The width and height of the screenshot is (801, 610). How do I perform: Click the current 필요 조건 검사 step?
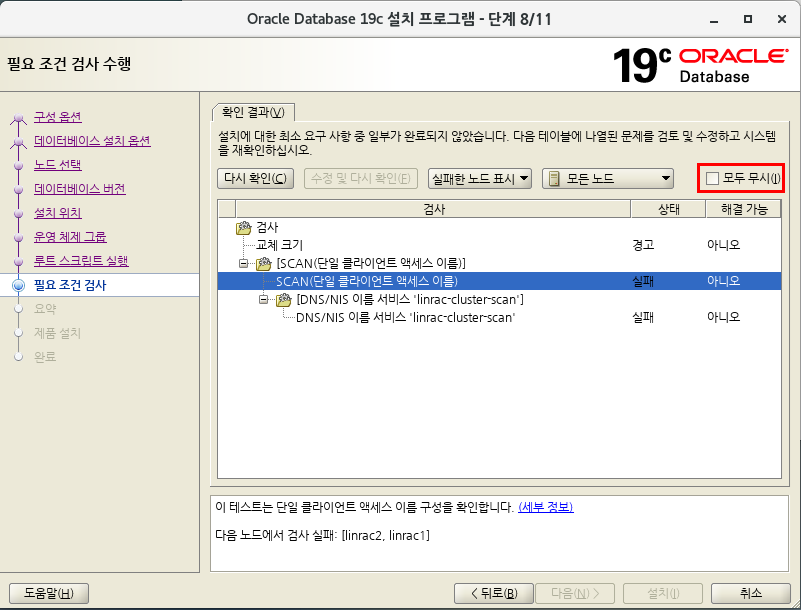70,285
